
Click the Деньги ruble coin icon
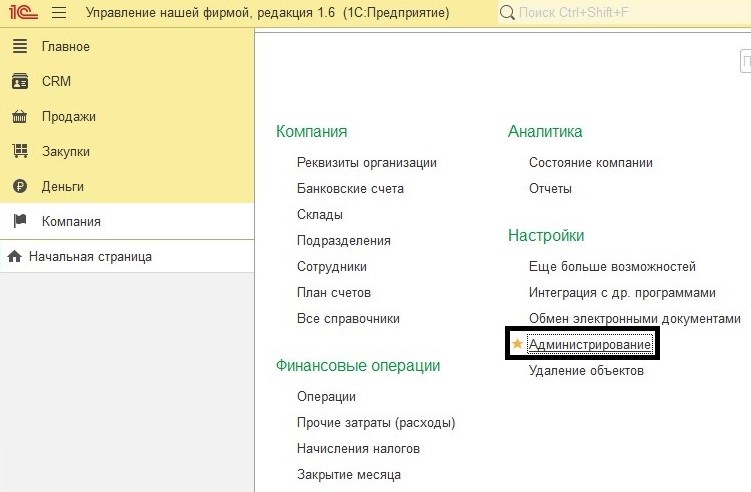click(x=19, y=187)
